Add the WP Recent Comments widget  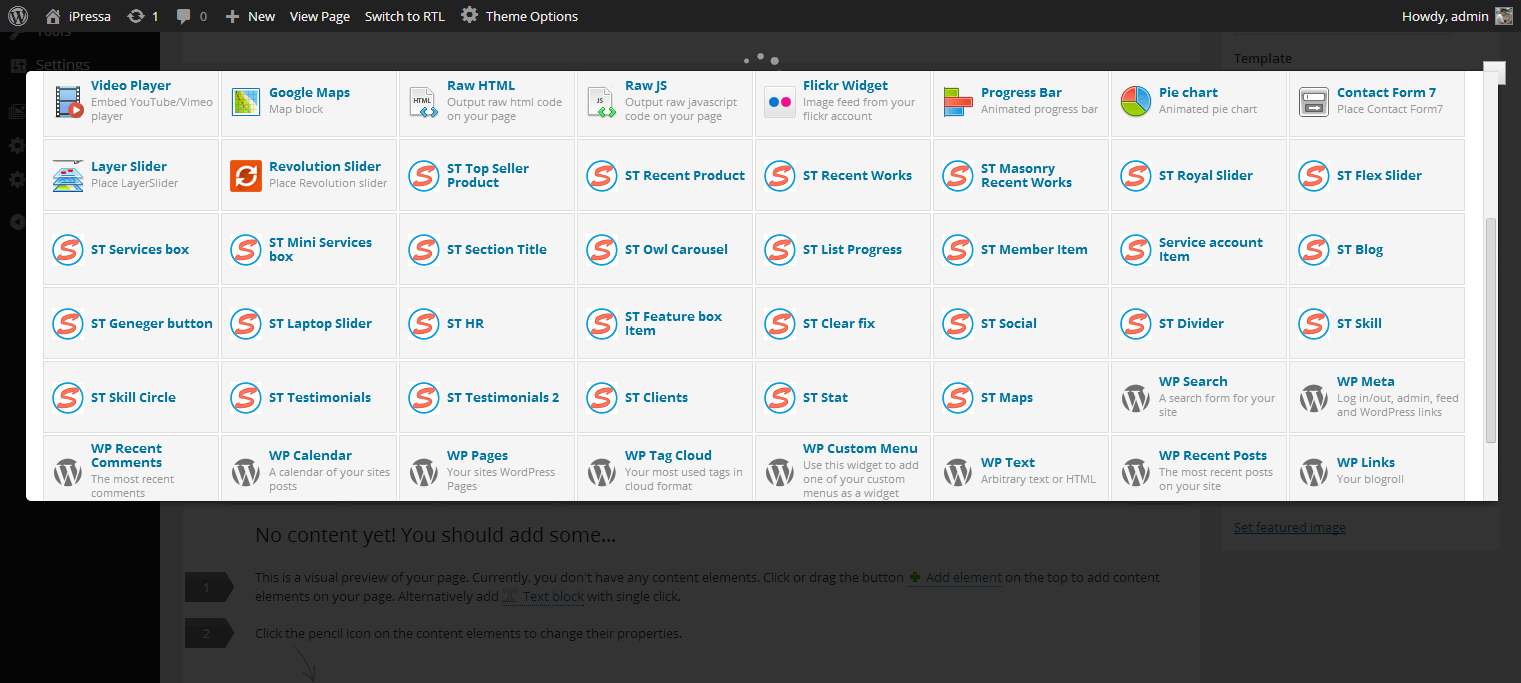point(131,468)
